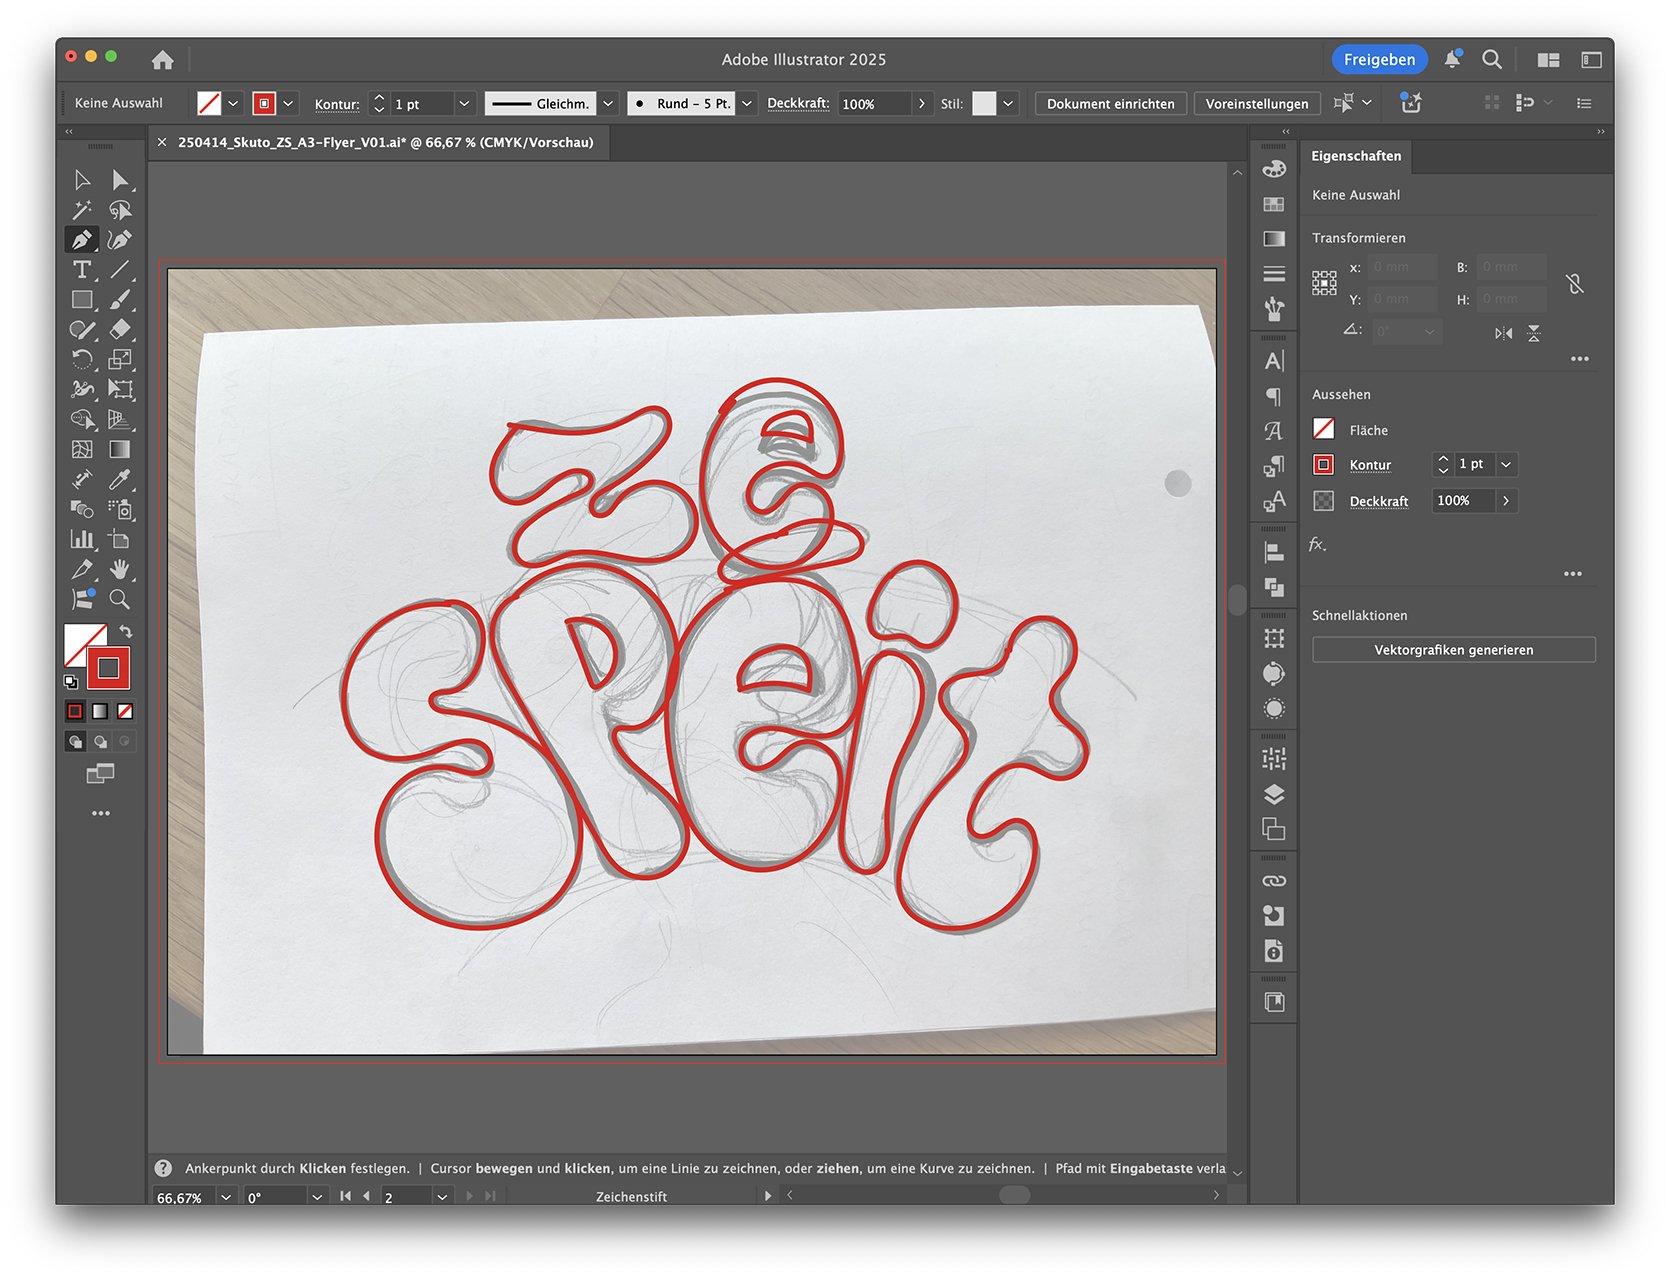Switch to the Eigenschaften tab
Viewport: 1670px width, 1278px height.
click(1356, 156)
